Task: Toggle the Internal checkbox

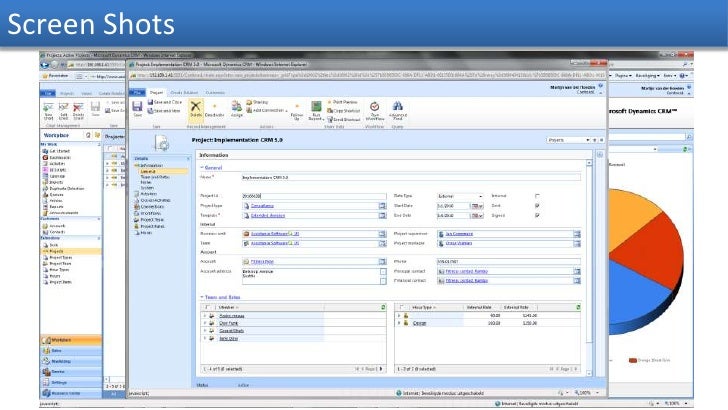Action: (538, 197)
